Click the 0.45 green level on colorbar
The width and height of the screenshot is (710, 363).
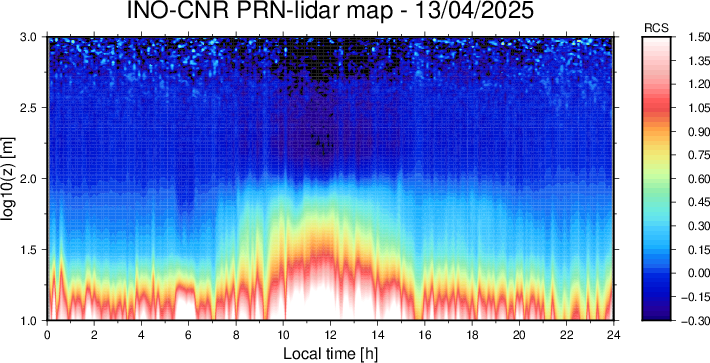tap(656, 202)
